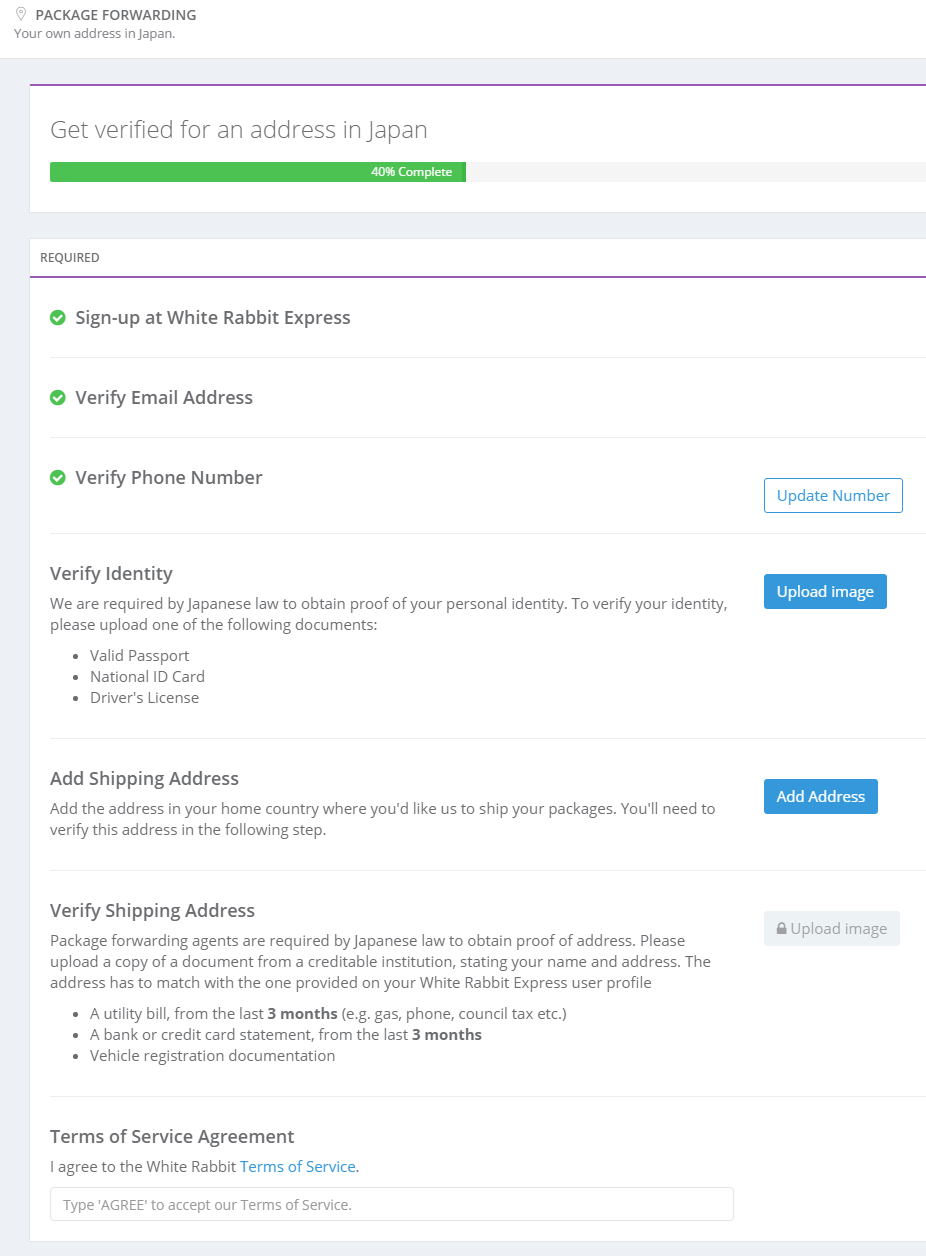Click the locked Upload image button
The height and width of the screenshot is (1256, 926).
tap(832, 928)
